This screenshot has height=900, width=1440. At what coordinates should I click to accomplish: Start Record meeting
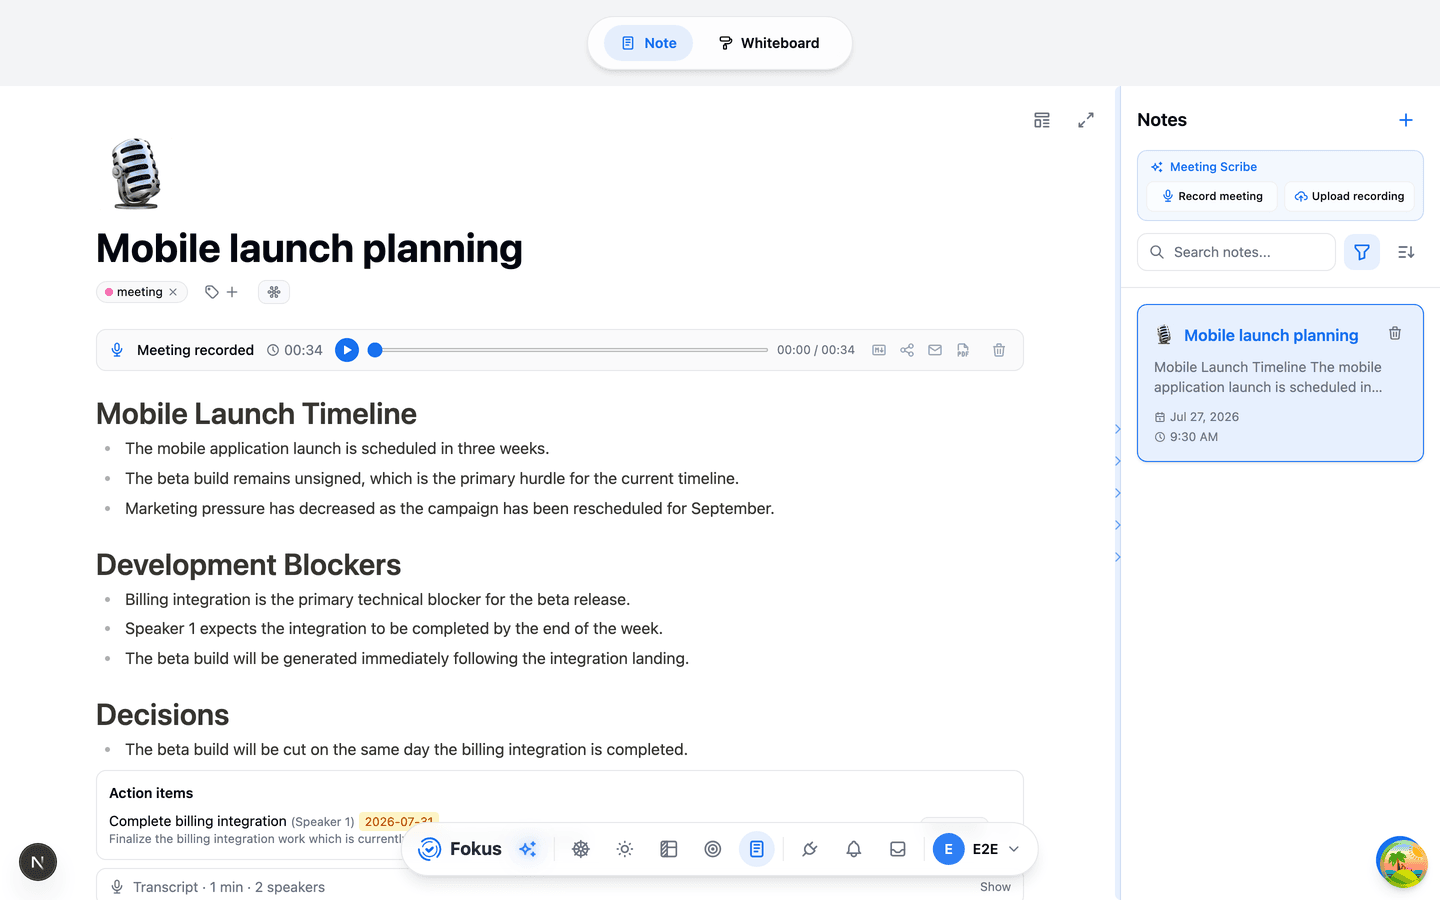1212,196
